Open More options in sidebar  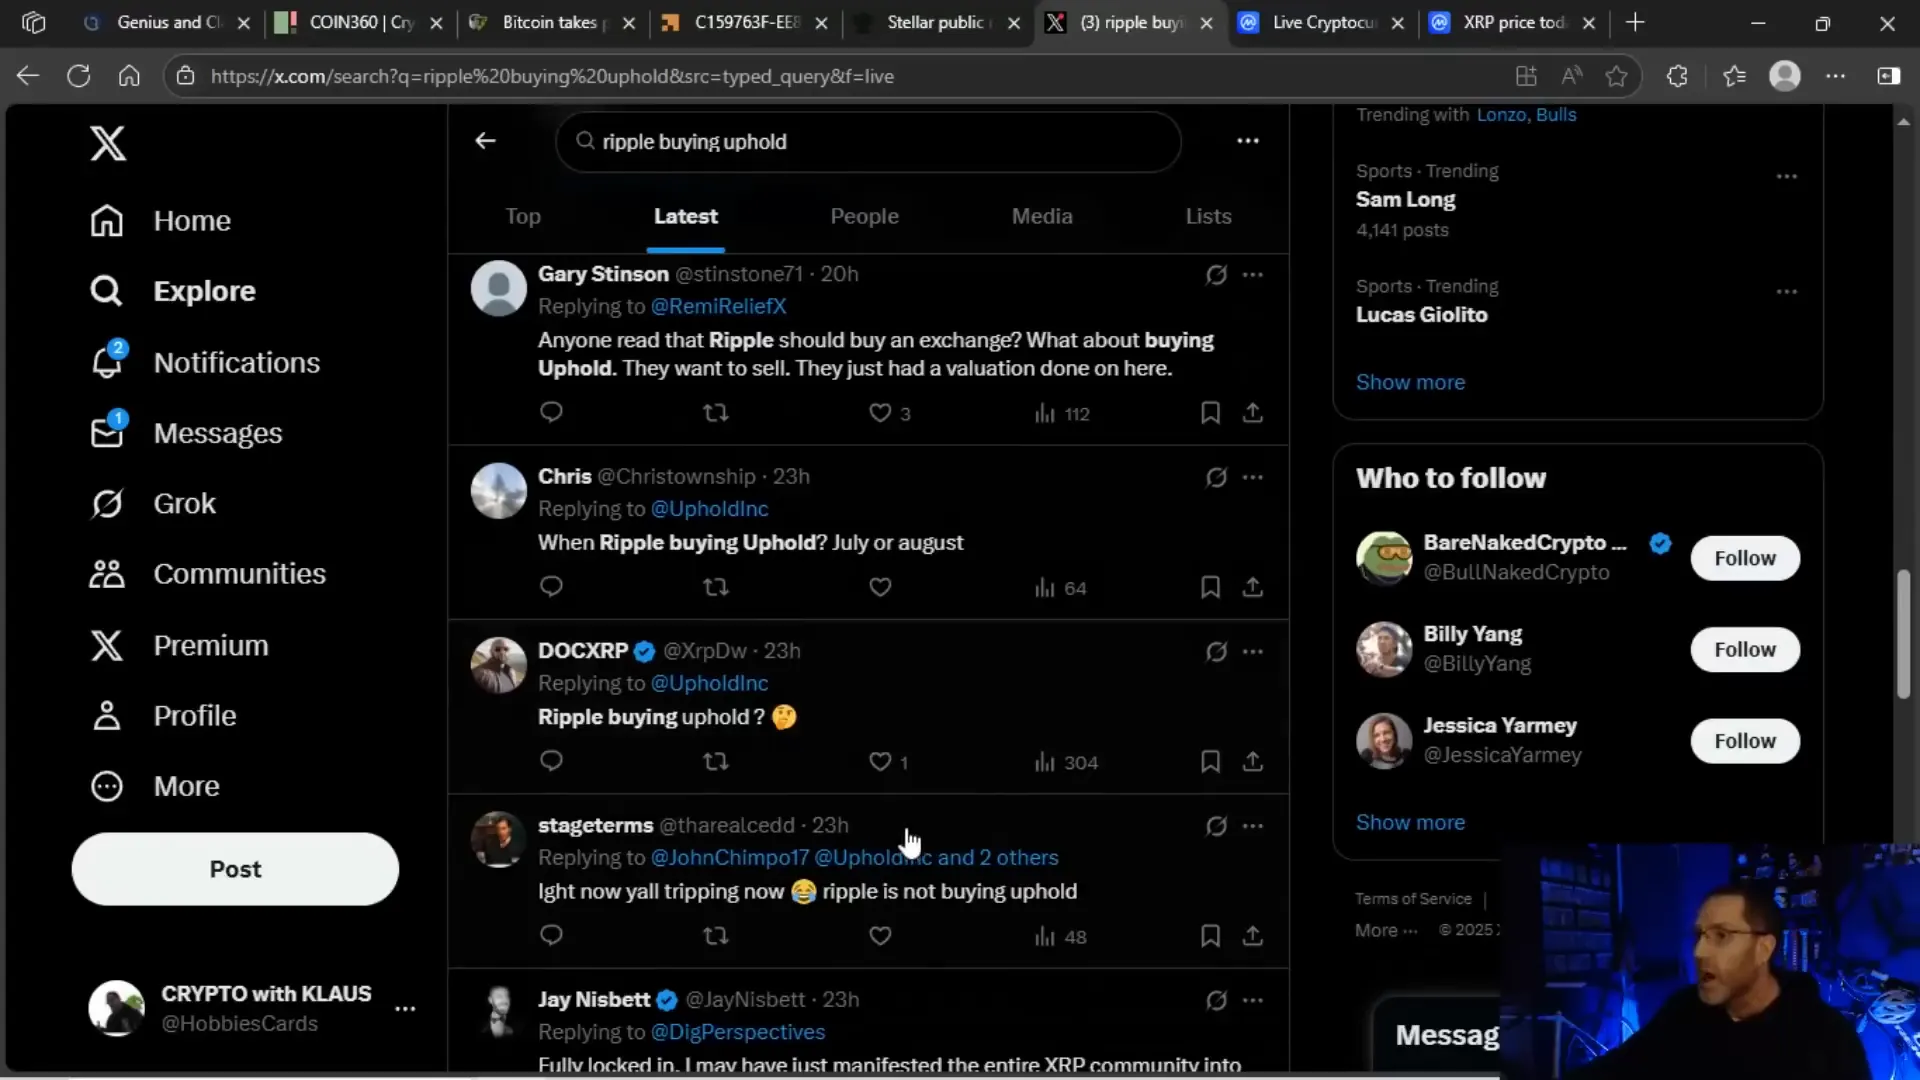154,786
